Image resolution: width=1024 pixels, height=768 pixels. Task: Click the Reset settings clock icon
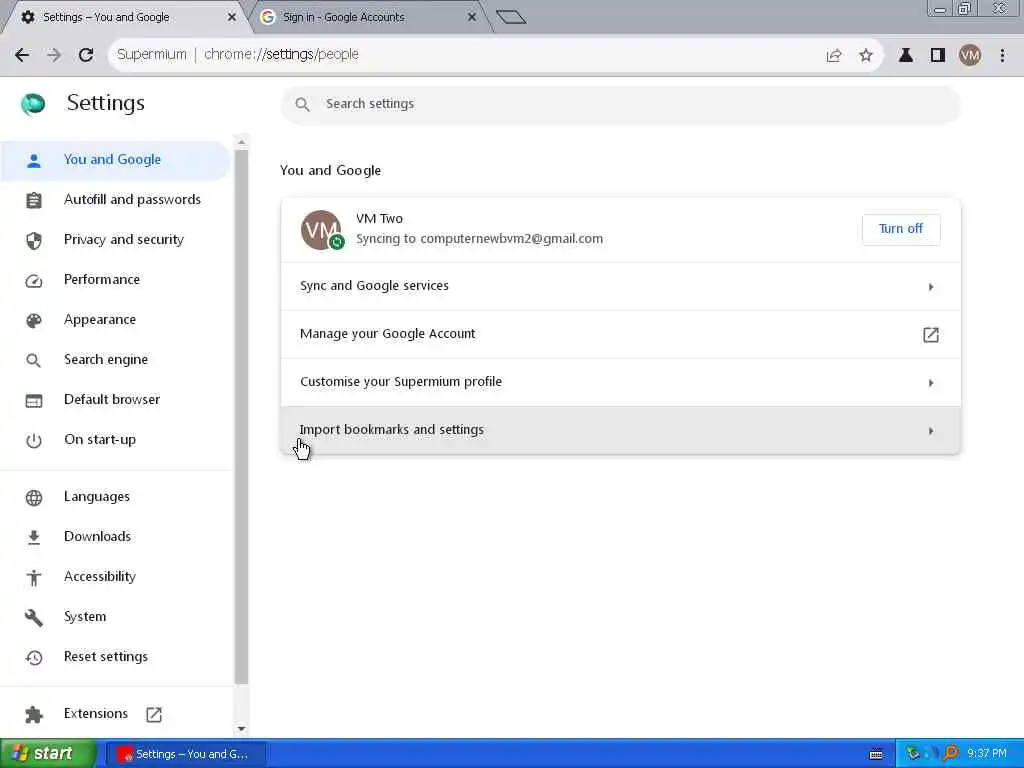coord(33,658)
